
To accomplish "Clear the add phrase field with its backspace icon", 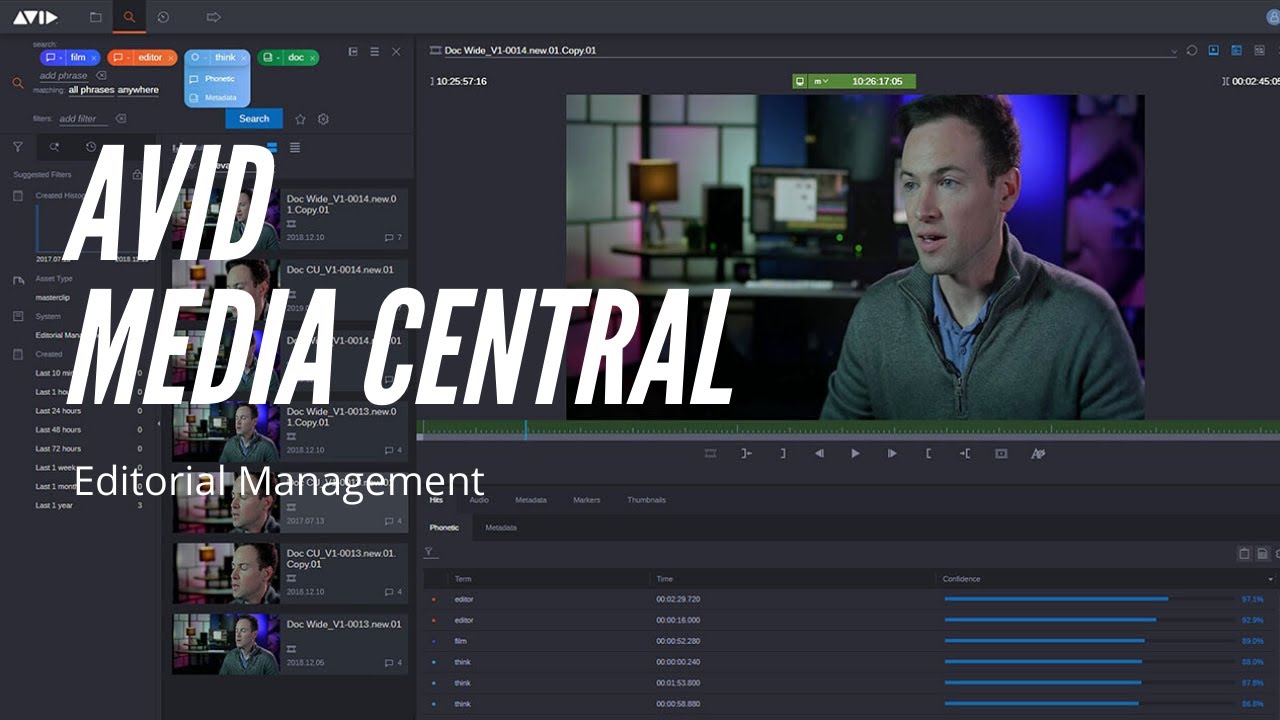I will pos(102,75).
